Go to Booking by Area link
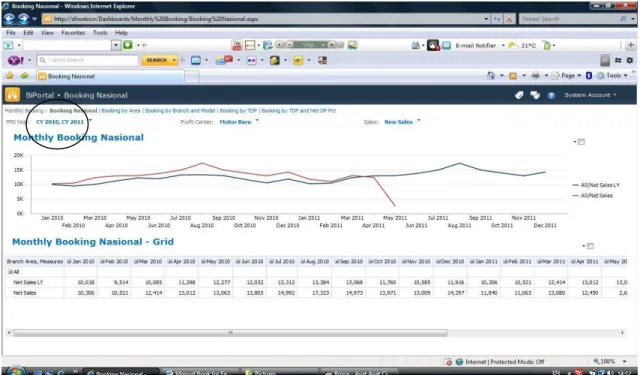This screenshot has height=375, width=640. (x=121, y=111)
